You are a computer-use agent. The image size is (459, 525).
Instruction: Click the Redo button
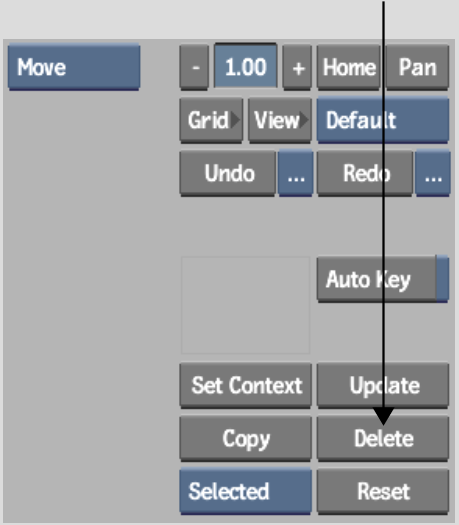pyautogui.click(x=365, y=173)
